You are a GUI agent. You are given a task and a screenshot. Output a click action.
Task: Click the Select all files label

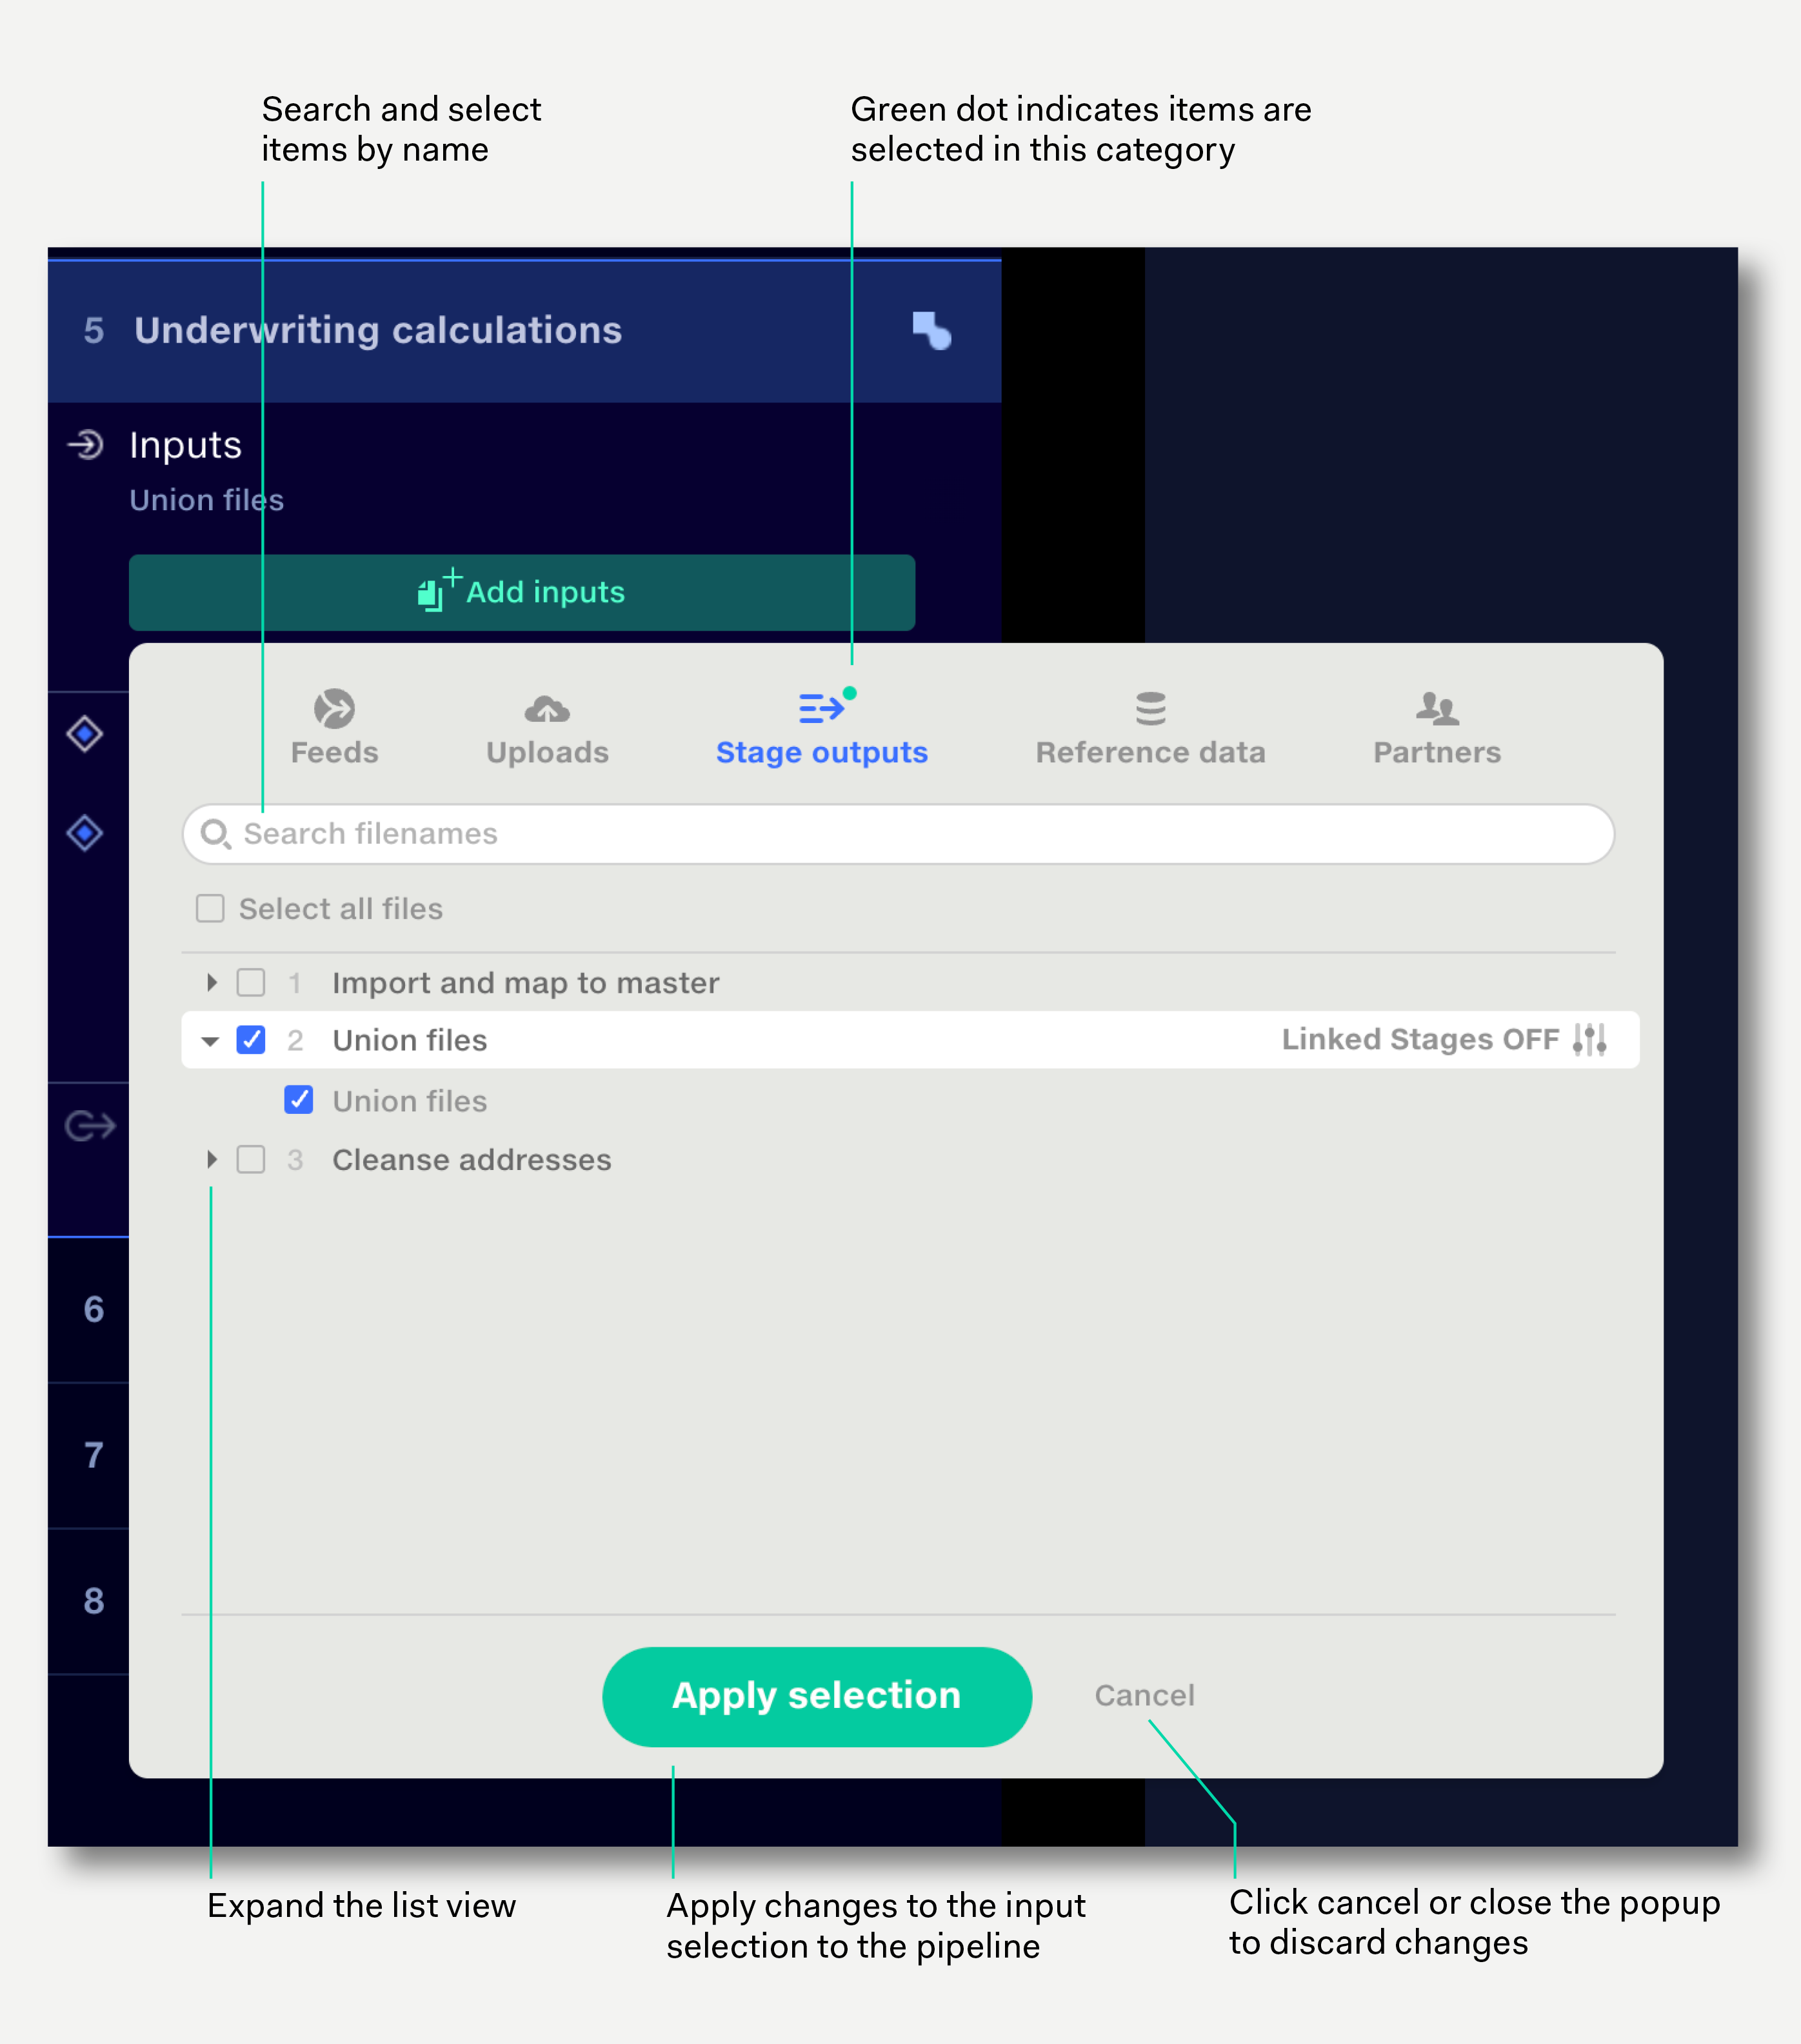(x=340, y=908)
